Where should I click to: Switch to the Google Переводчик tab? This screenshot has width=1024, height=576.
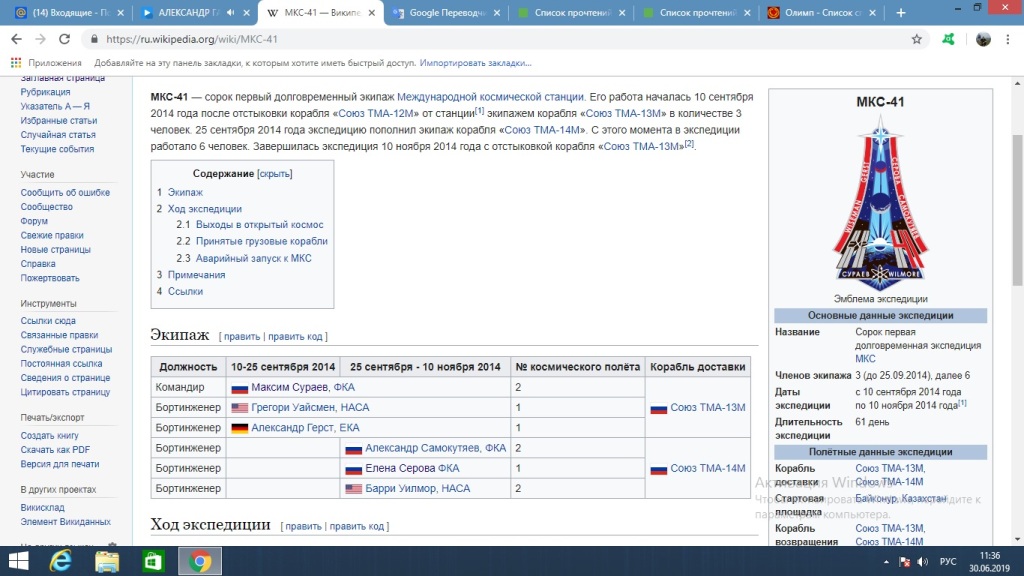[x=447, y=12]
